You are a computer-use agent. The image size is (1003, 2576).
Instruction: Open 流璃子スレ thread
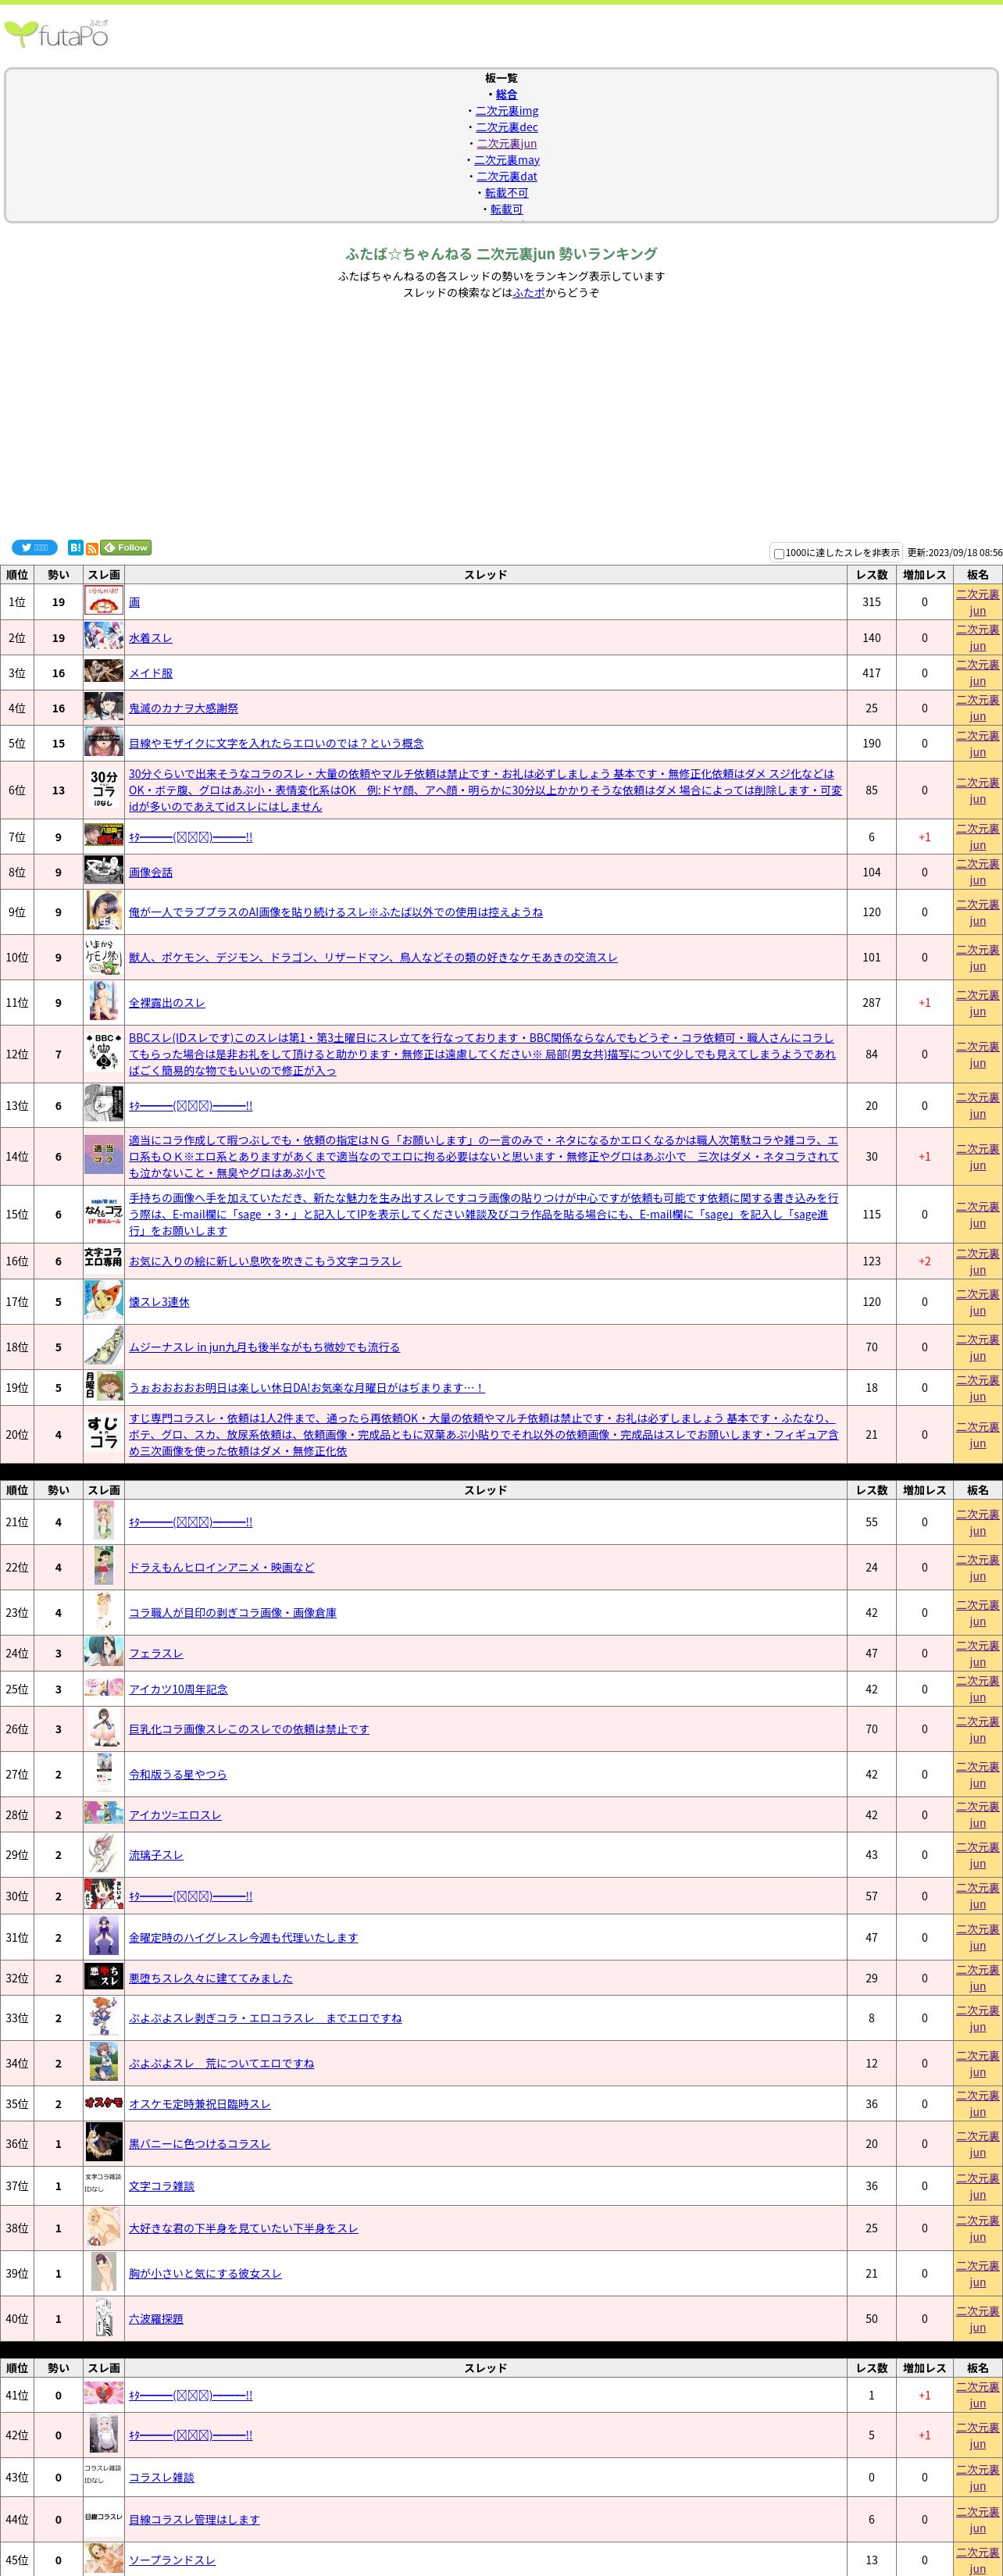point(156,1855)
